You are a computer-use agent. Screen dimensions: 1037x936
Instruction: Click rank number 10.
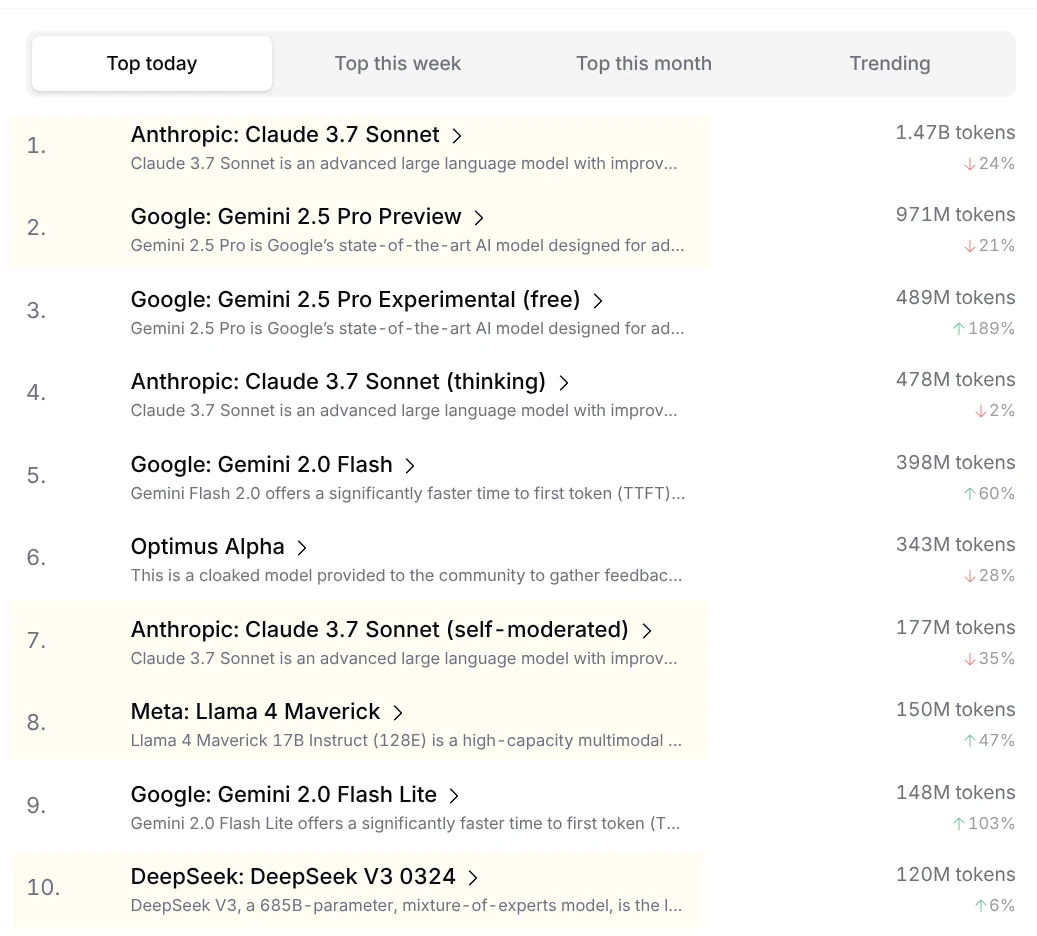(x=43, y=888)
